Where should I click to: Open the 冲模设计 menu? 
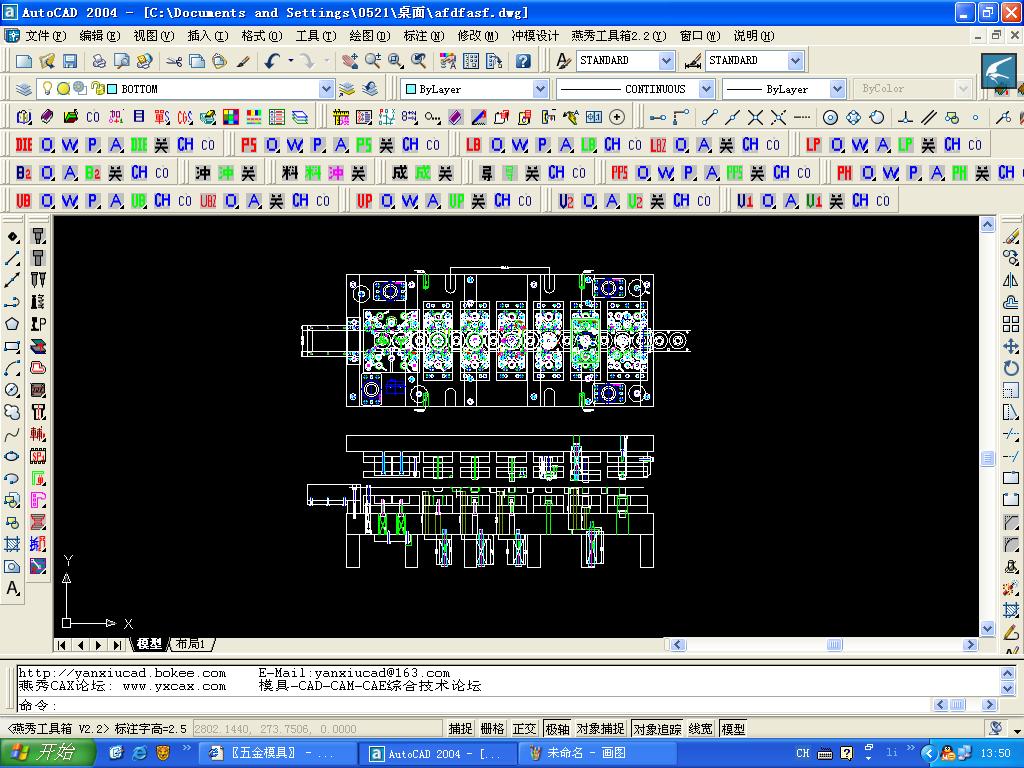click(535, 36)
